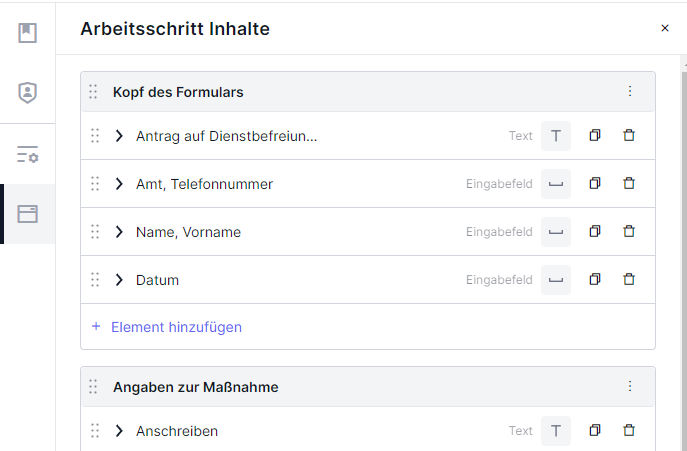The width and height of the screenshot is (687, 451).
Task: Expand the Name, Vorname row
Action: tap(119, 232)
